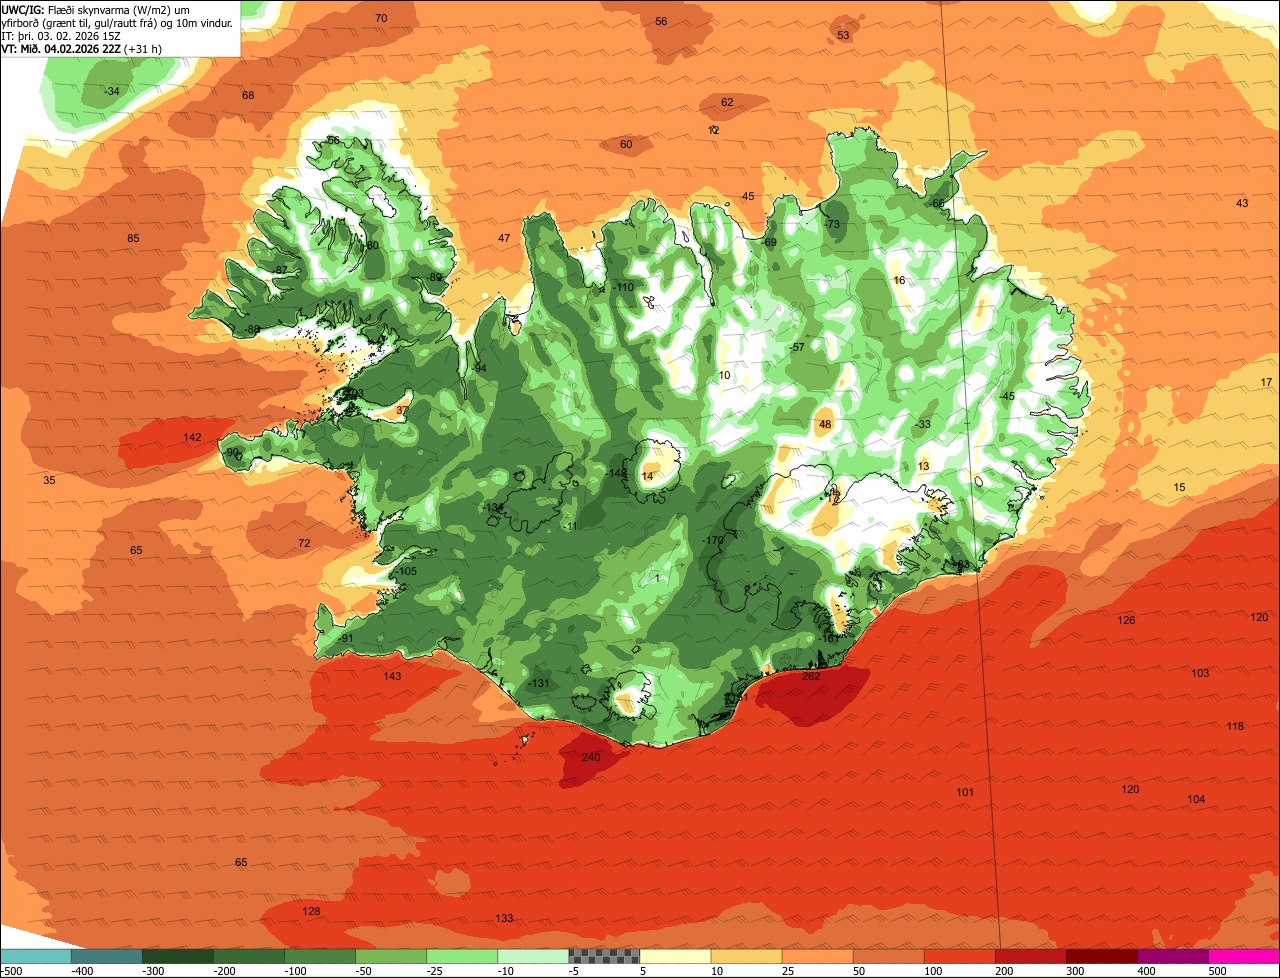Click the dark maroon legend swatch labeled 300
The width and height of the screenshot is (1280, 978).
(x=1102, y=956)
